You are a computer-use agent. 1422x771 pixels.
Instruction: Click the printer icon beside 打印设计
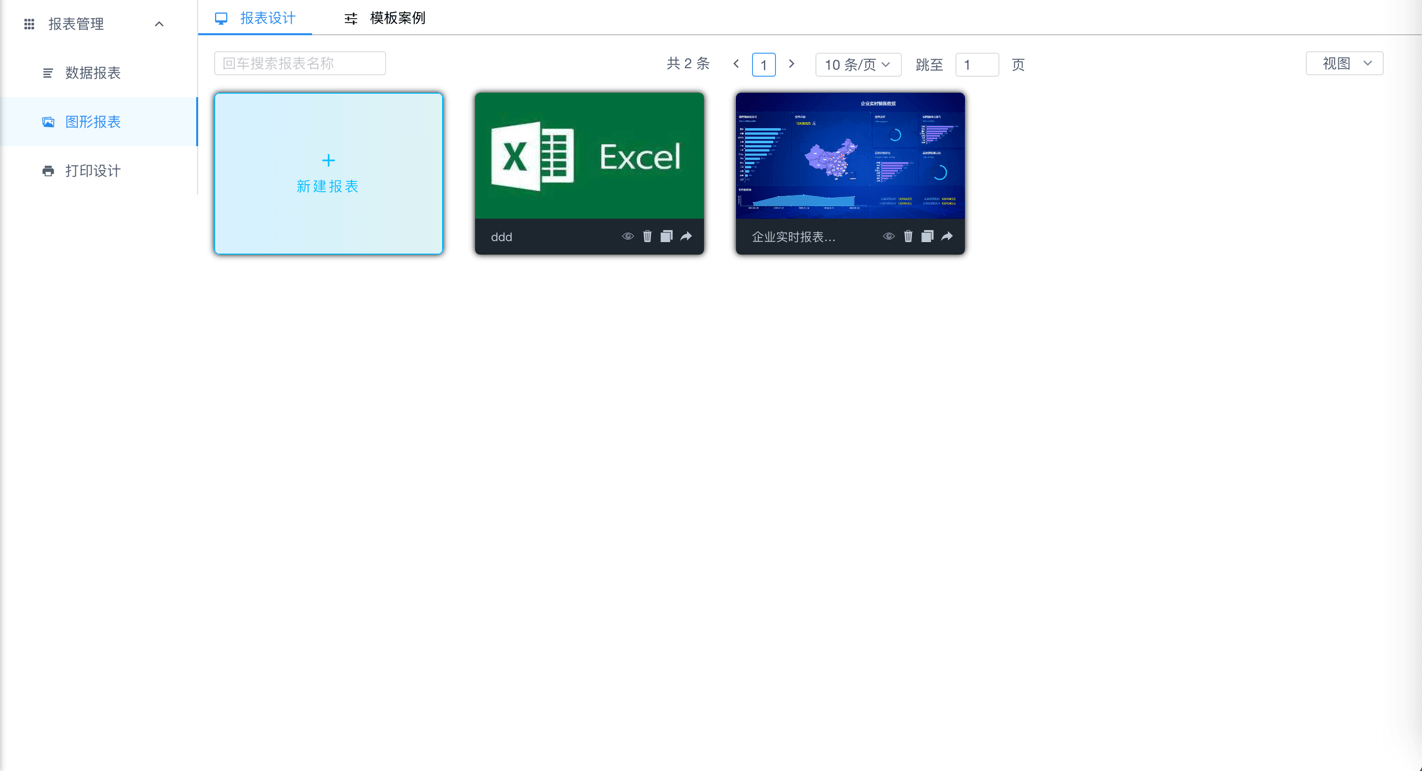tap(48, 171)
